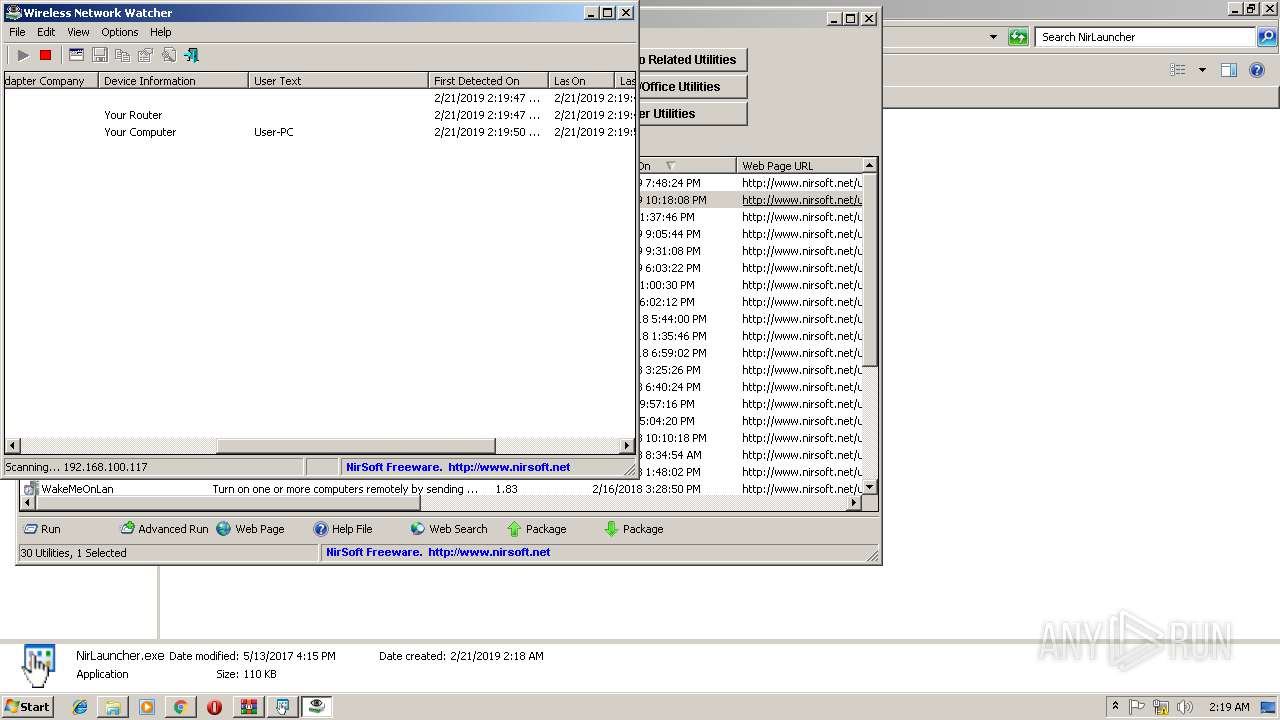
Task: Select the WakeMeOnLan utility row
Action: pos(440,489)
